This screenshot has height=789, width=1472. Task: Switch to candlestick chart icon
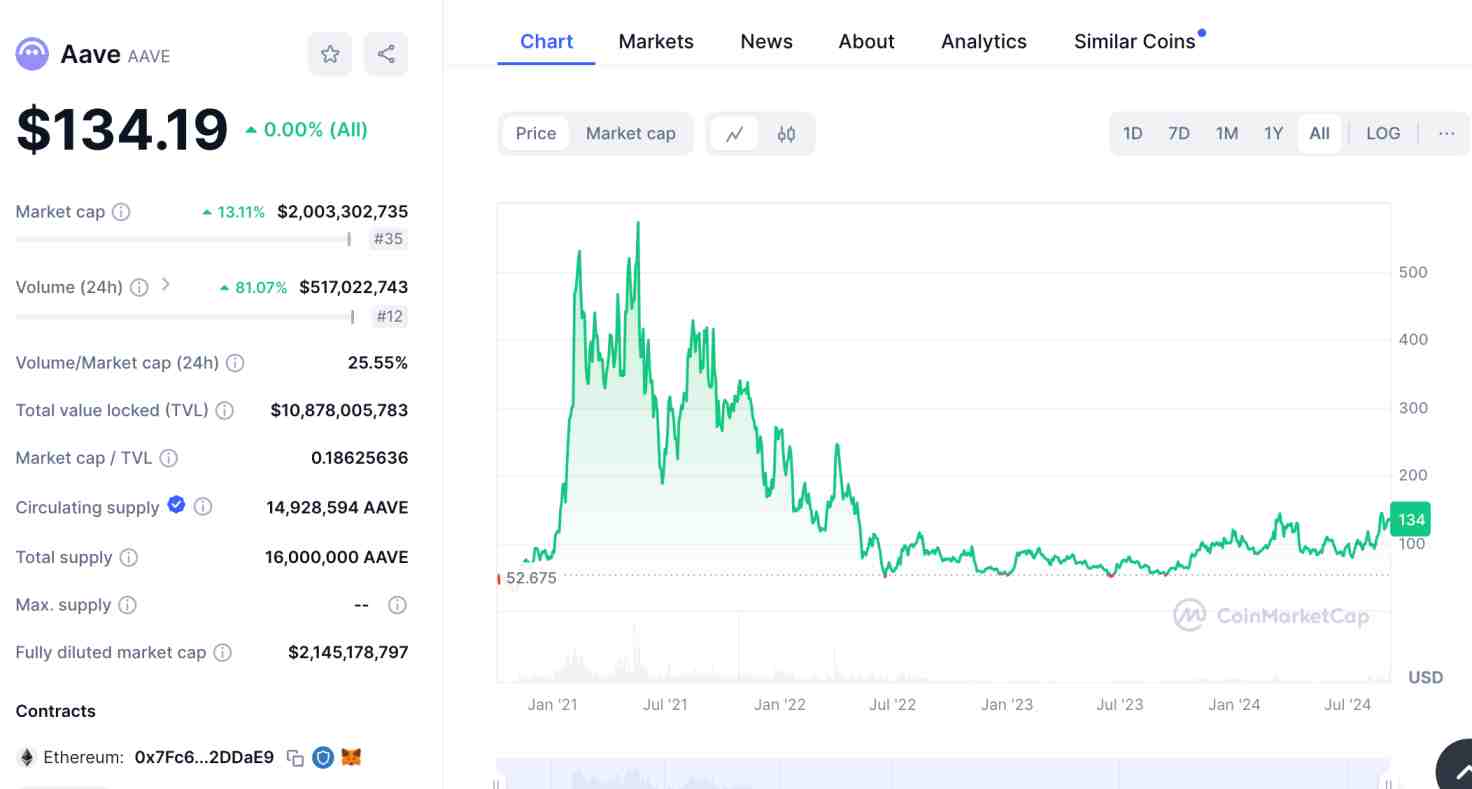(786, 134)
